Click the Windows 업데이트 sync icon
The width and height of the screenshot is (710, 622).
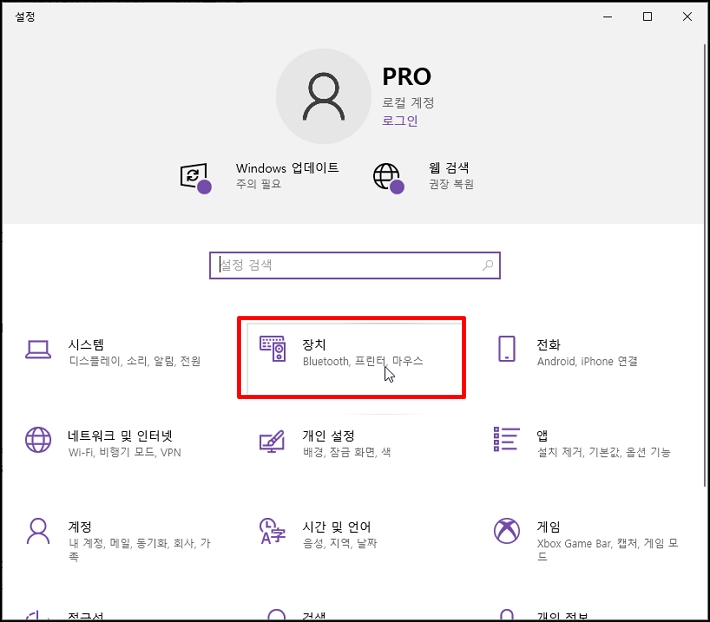coord(196,178)
